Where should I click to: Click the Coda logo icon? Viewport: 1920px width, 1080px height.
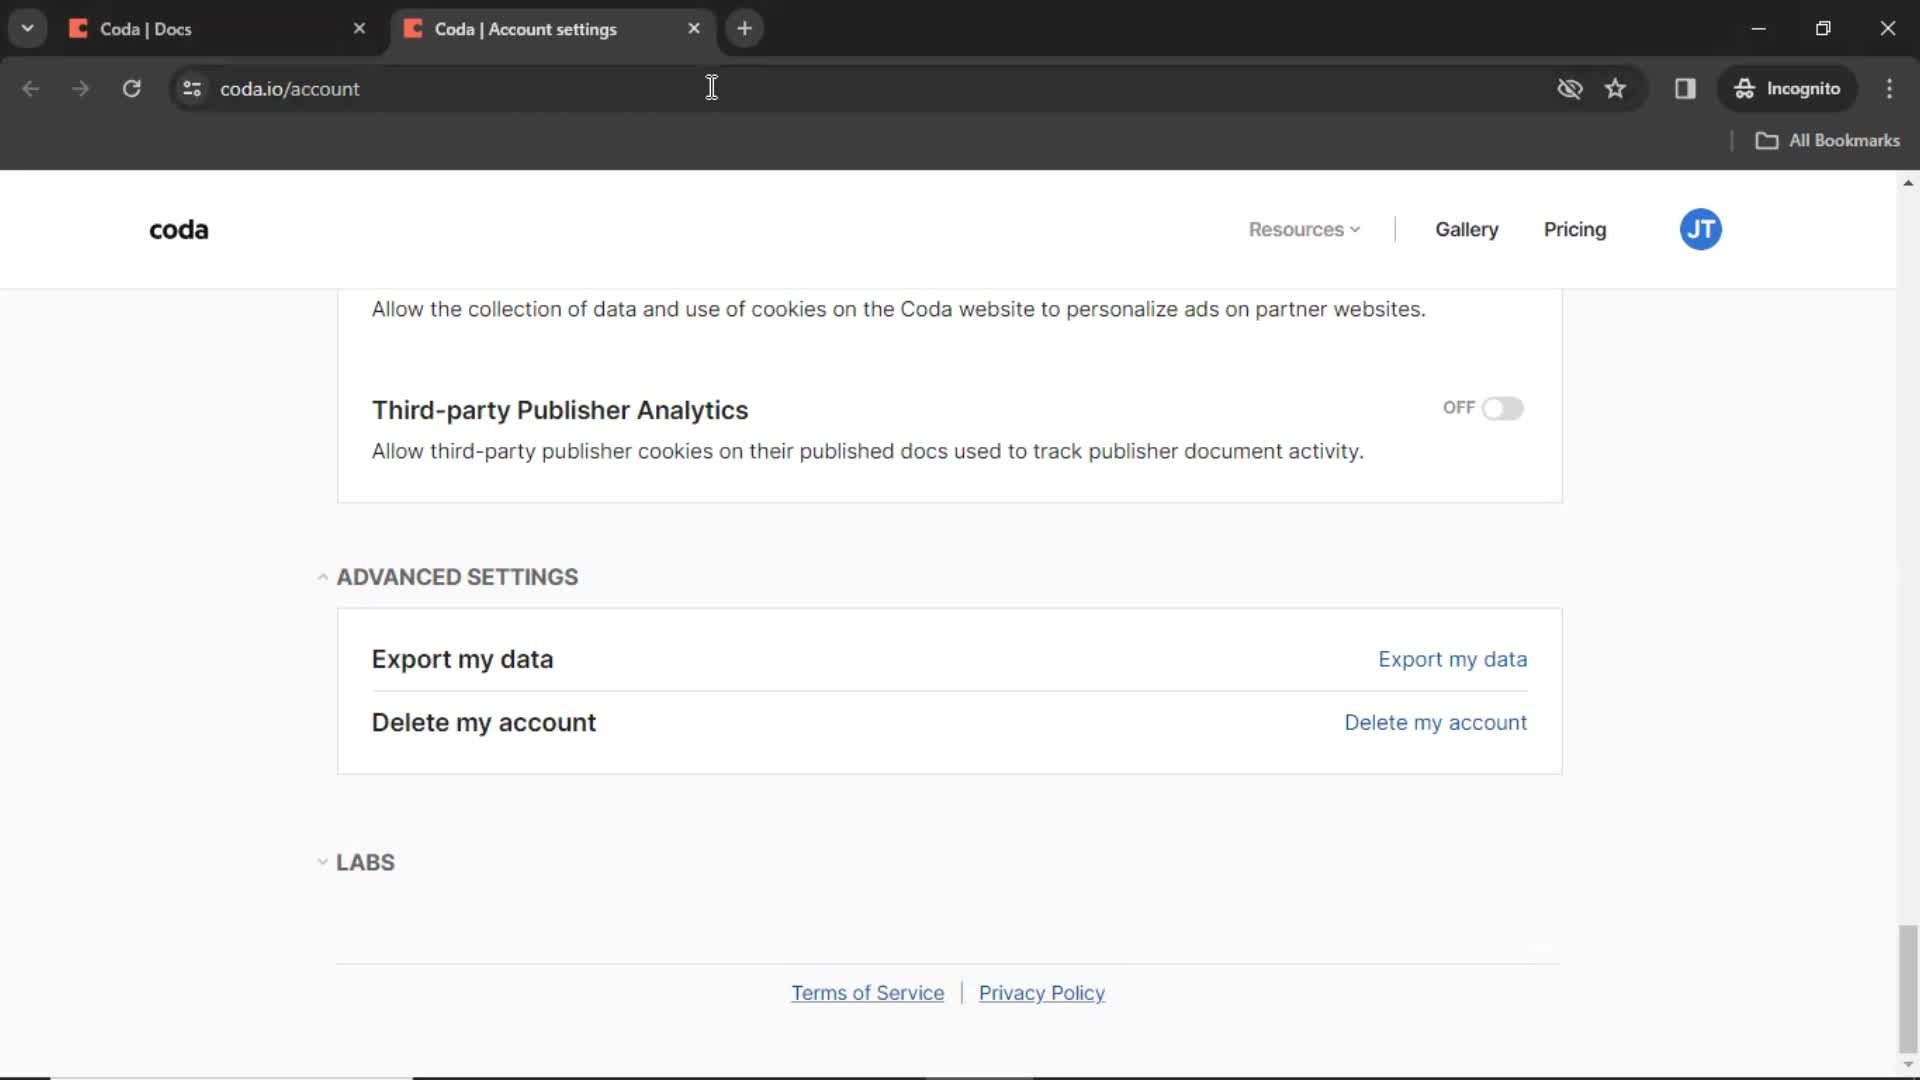pos(178,229)
